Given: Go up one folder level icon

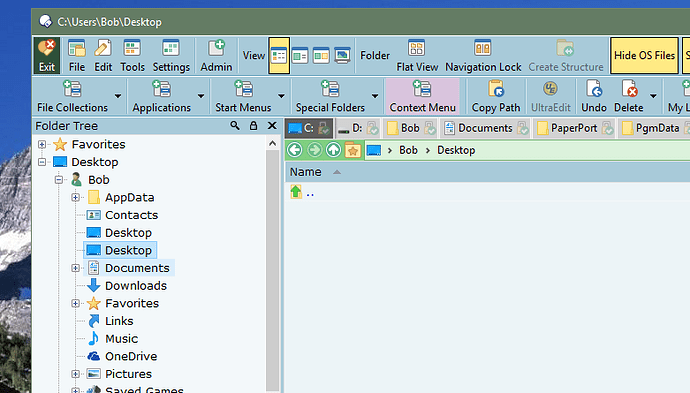Looking at the screenshot, I should 333,150.
